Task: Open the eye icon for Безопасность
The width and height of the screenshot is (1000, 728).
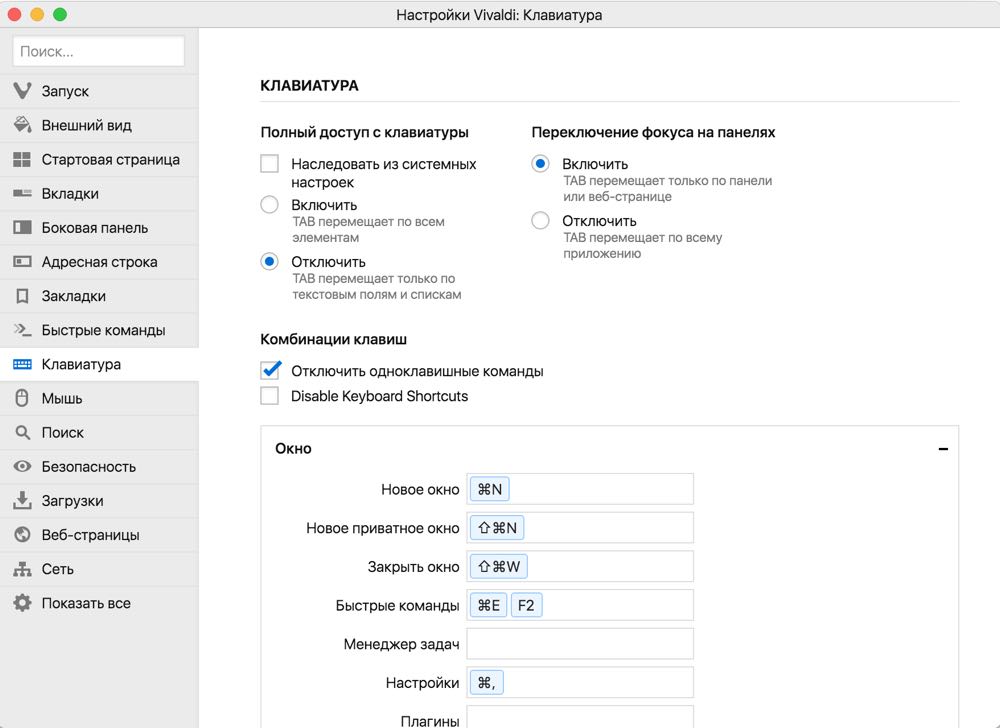Action: click(22, 467)
